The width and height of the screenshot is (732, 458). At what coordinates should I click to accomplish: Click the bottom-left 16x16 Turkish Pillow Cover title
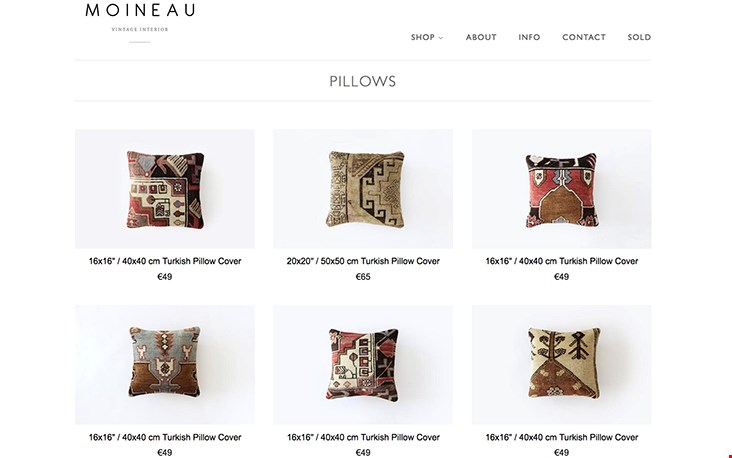165,437
